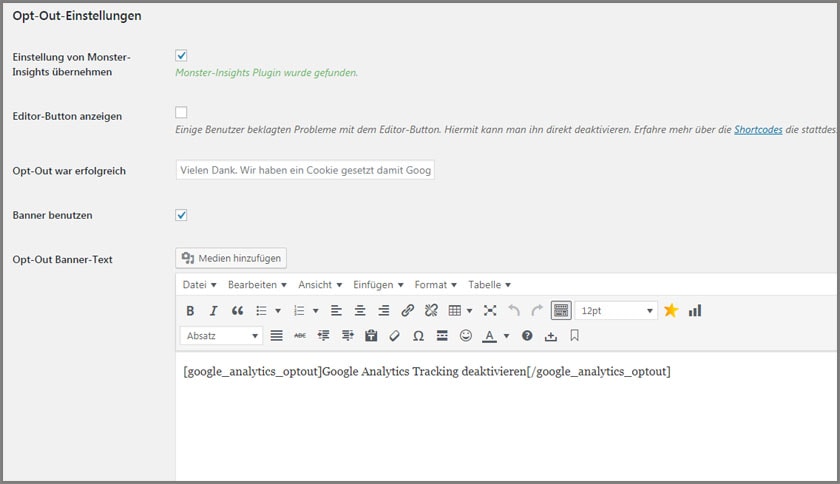Insert a blockquote with quote icon
This screenshot has width=840, height=484.
[x=237, y=311]
